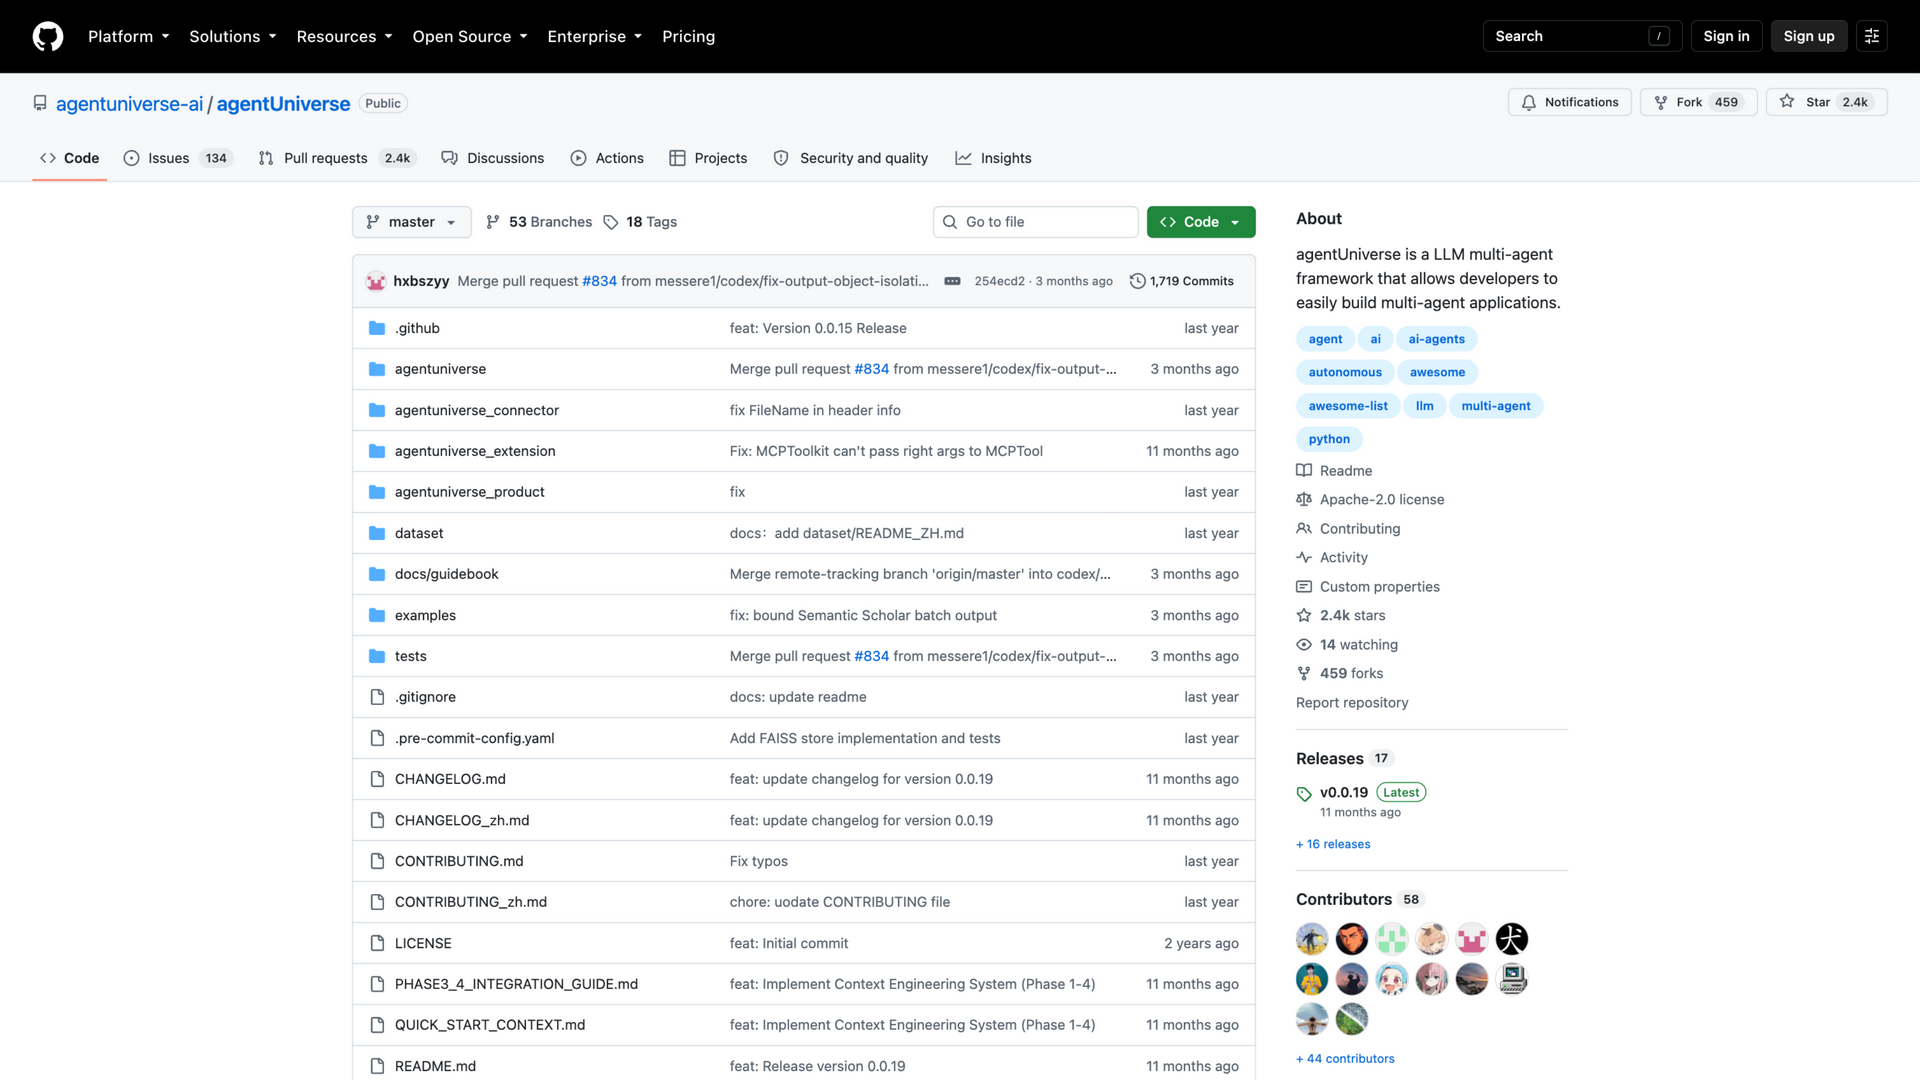Viewport: 1920px width, 1080px height.
Task: Click the Search box in header
Action: 1582,36
